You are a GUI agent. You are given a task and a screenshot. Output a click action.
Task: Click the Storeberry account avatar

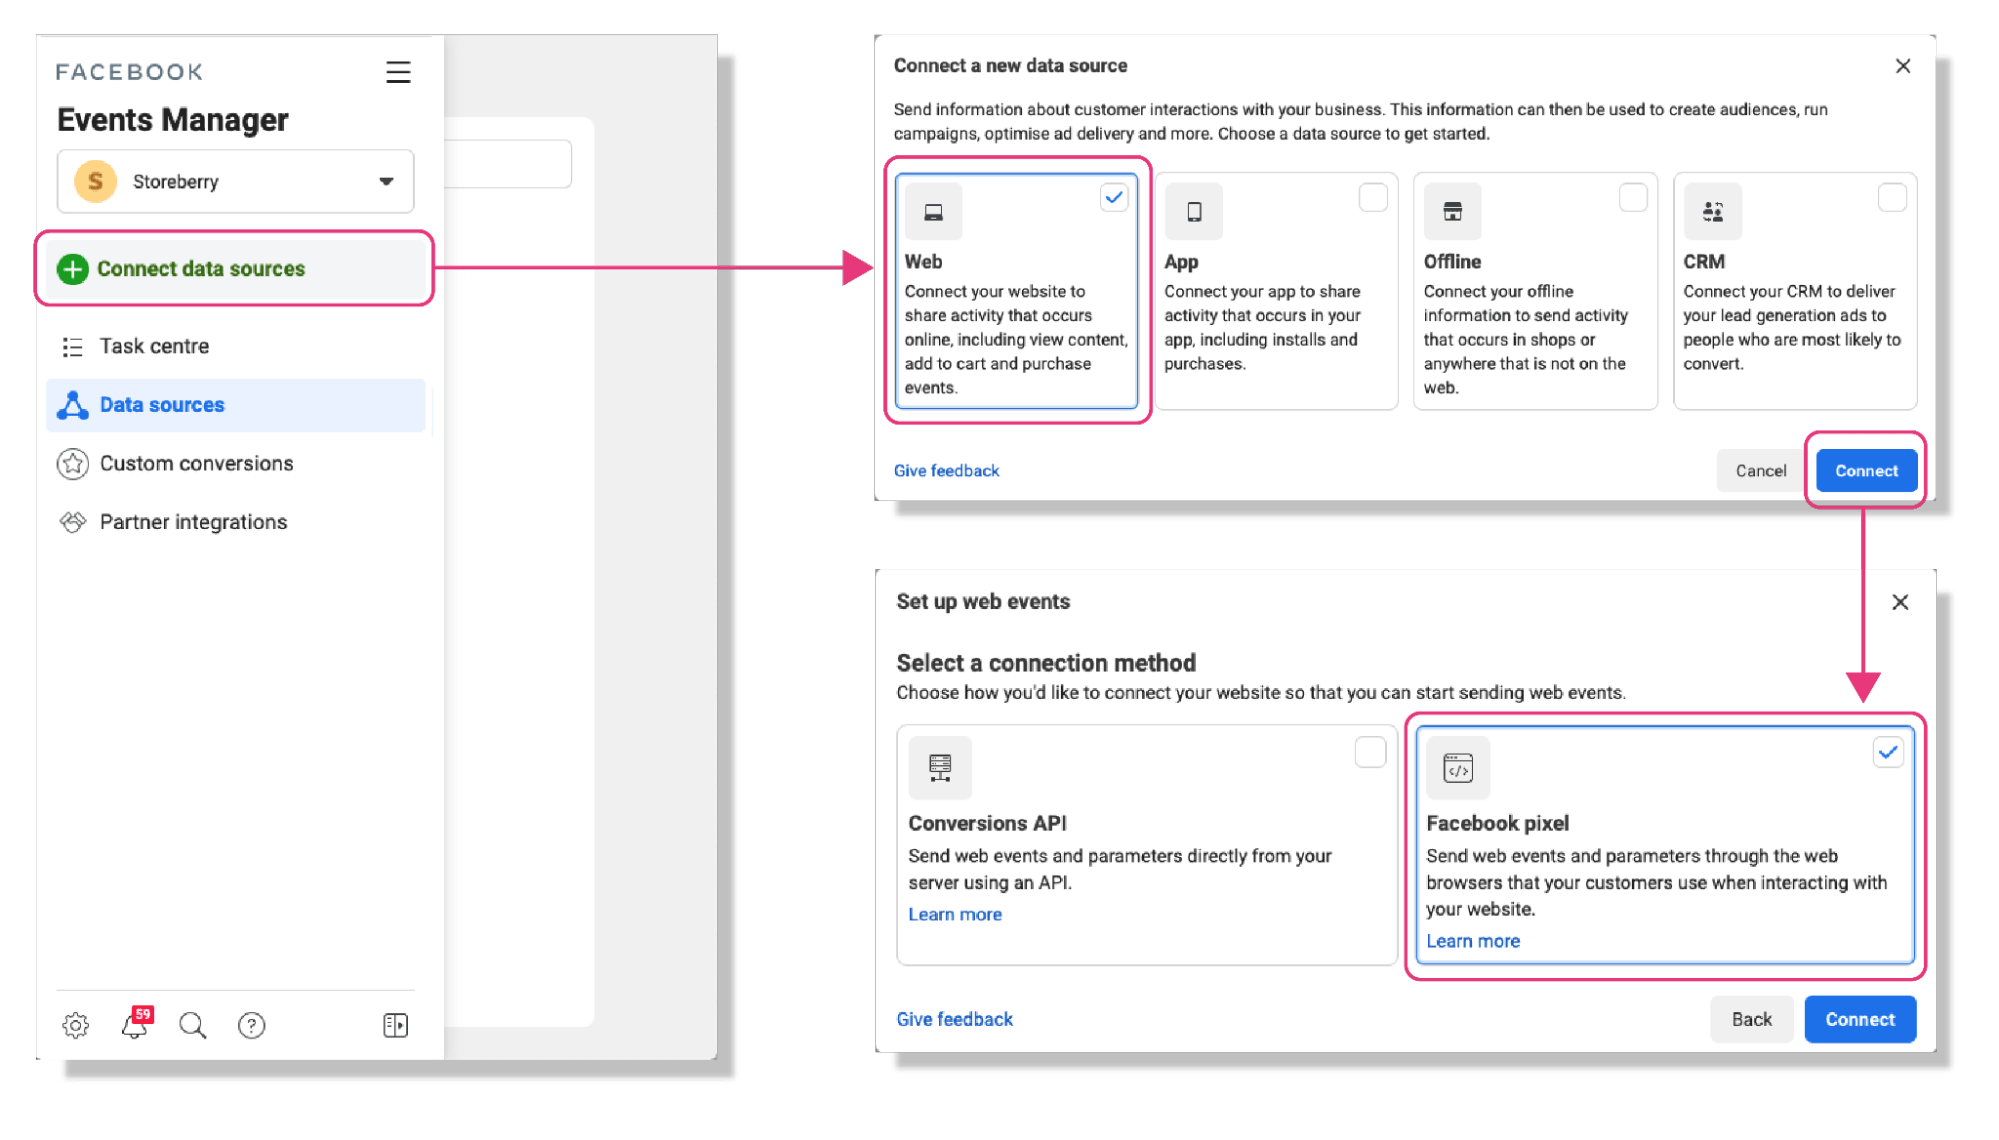point(95,181)
